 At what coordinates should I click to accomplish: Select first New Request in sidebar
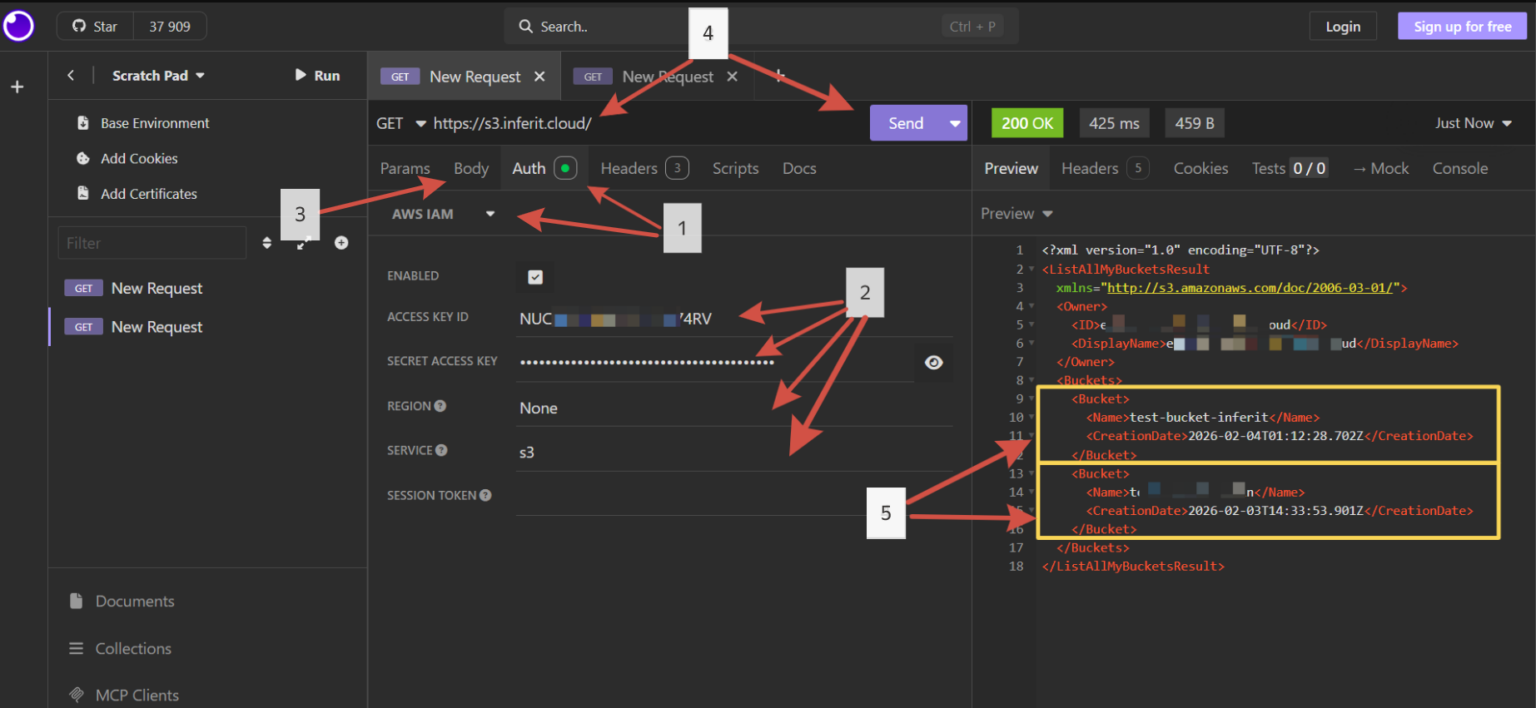point(207,288)
